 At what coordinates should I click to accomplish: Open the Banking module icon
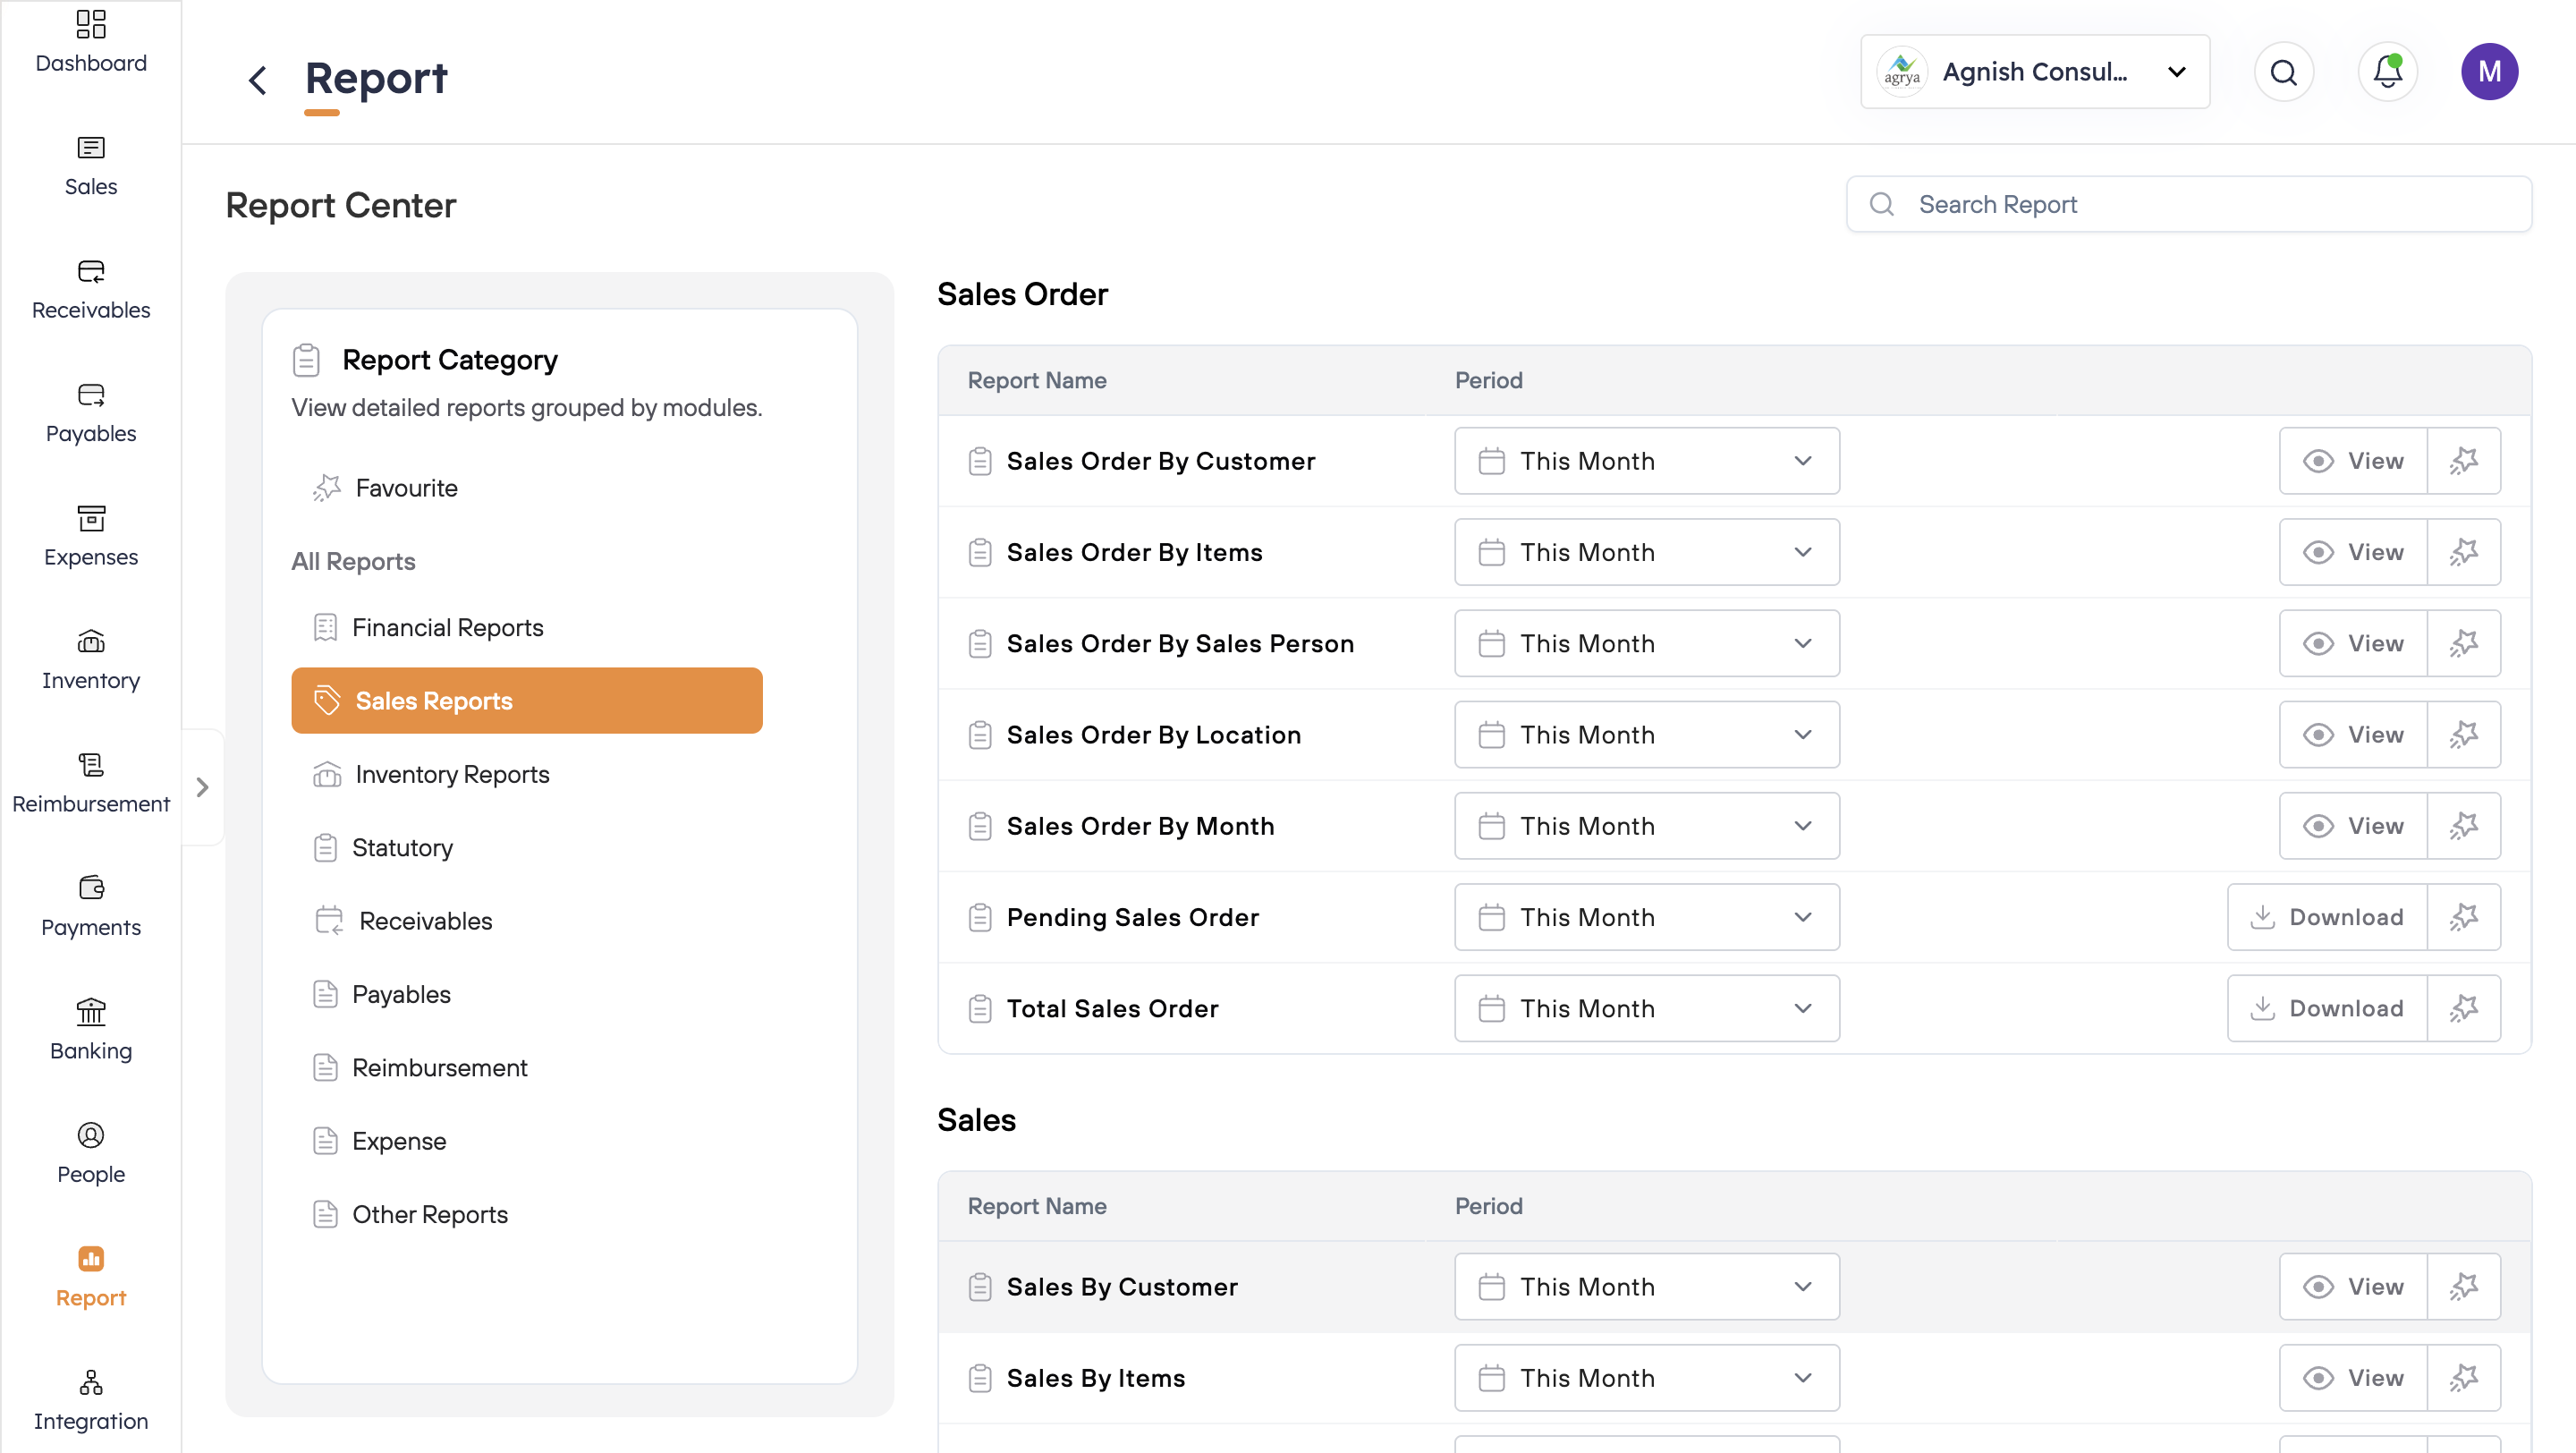[x=91, y=1029]
